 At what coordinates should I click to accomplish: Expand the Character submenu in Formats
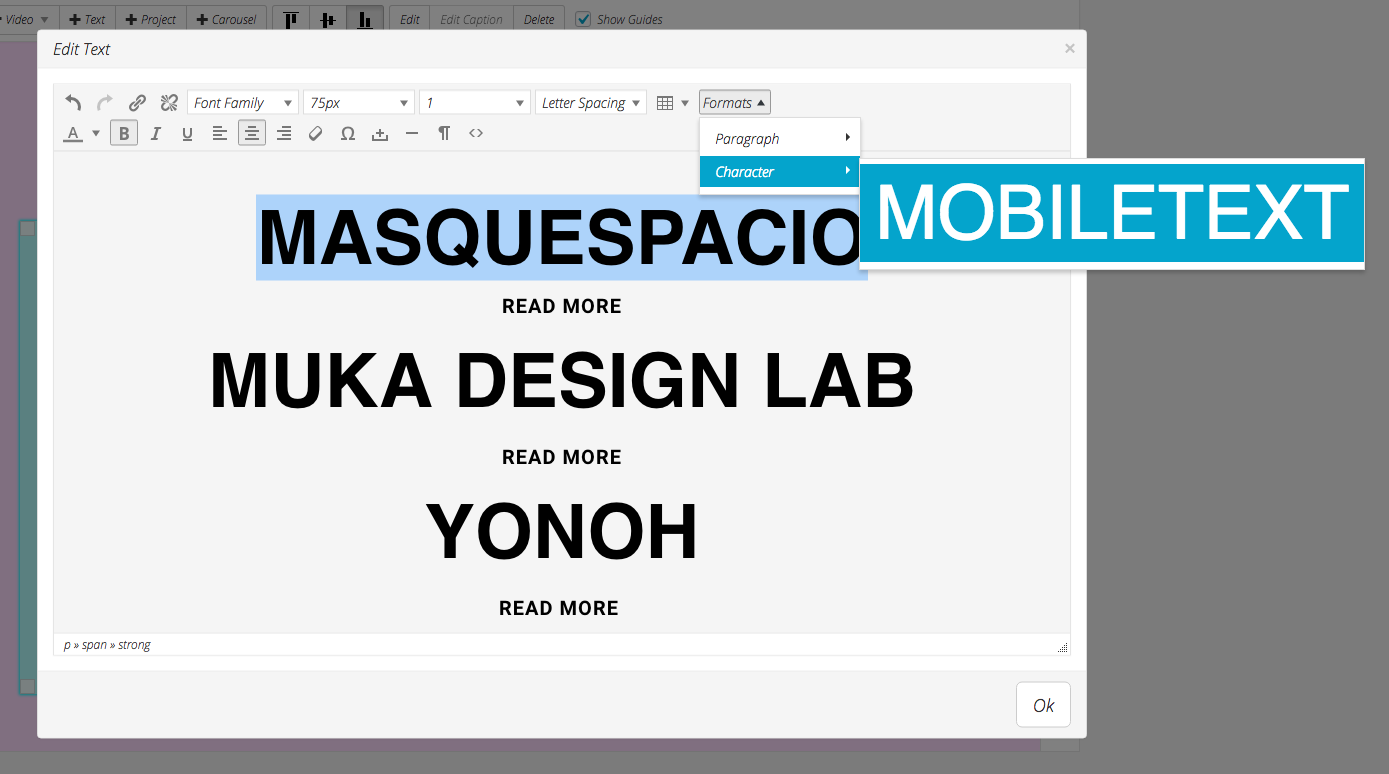click(x=779, y=171)
